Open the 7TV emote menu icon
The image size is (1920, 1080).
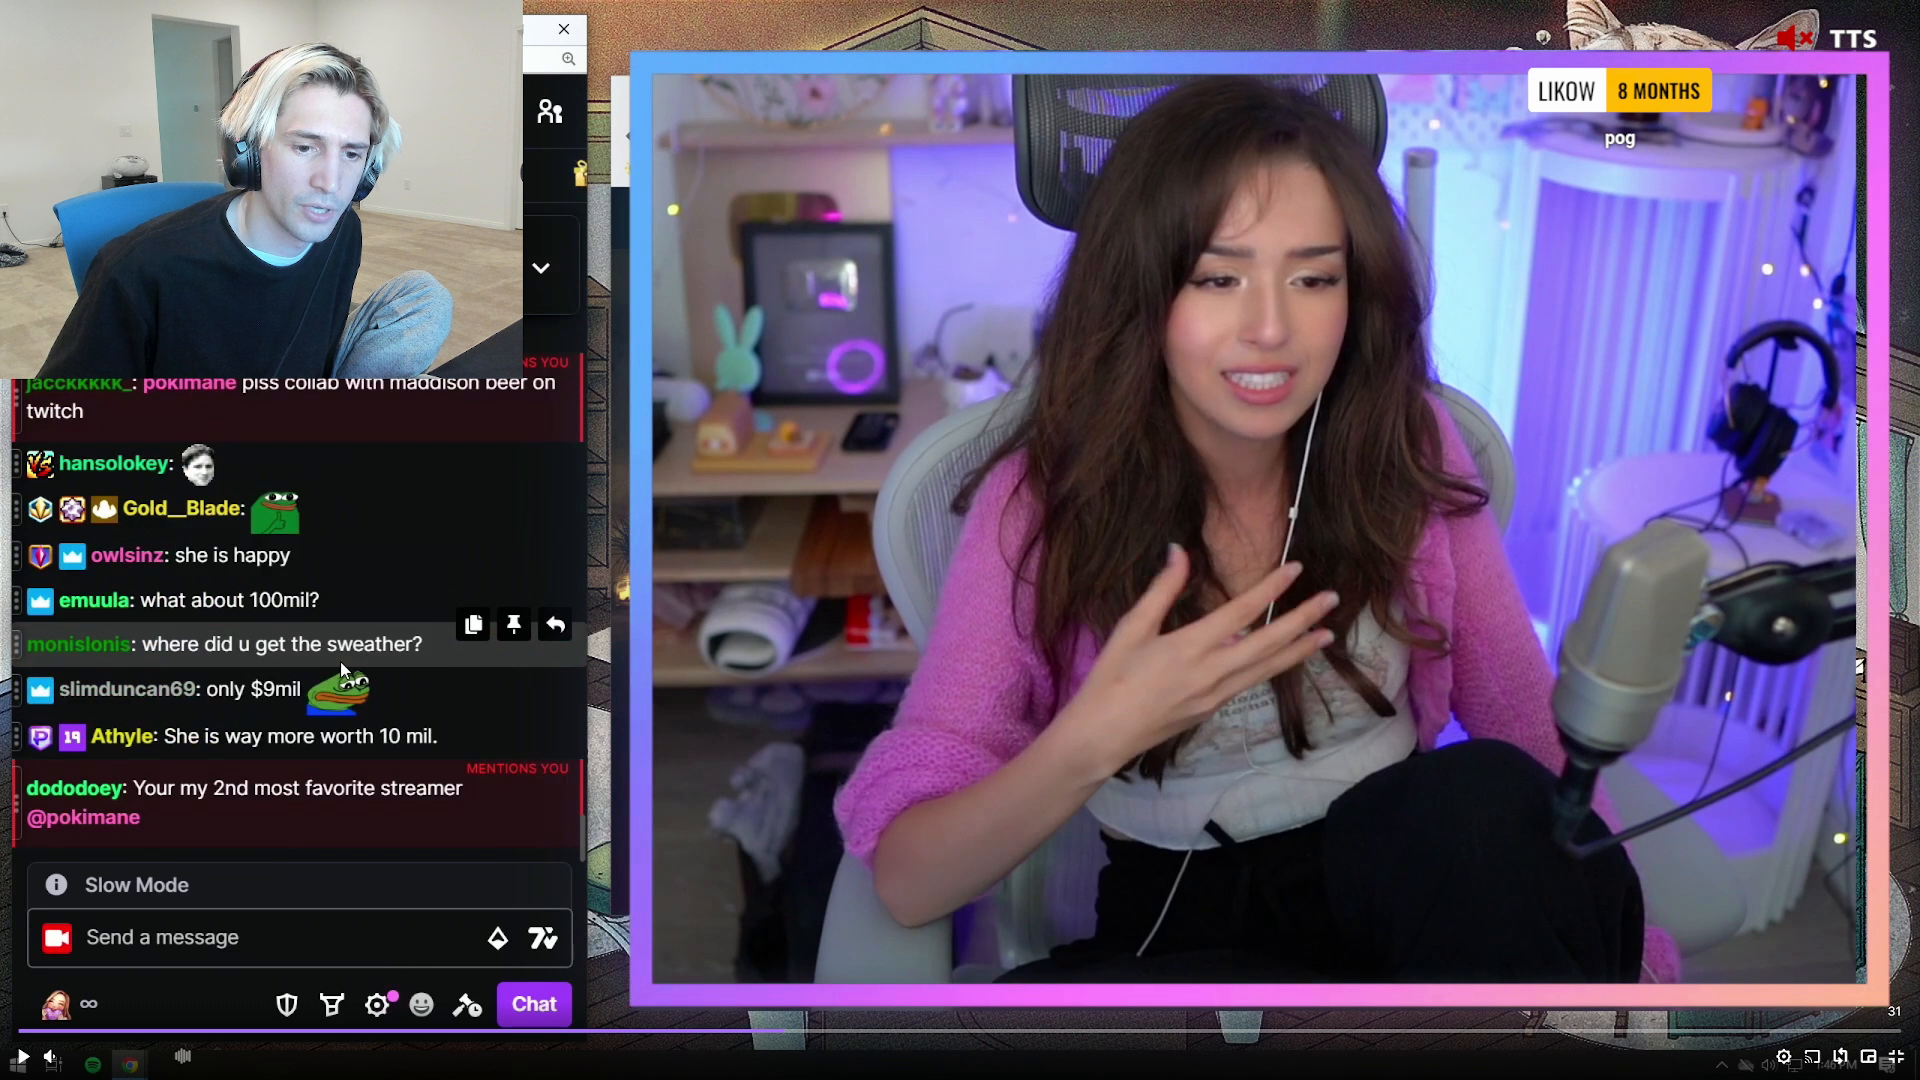coord(543,938)
